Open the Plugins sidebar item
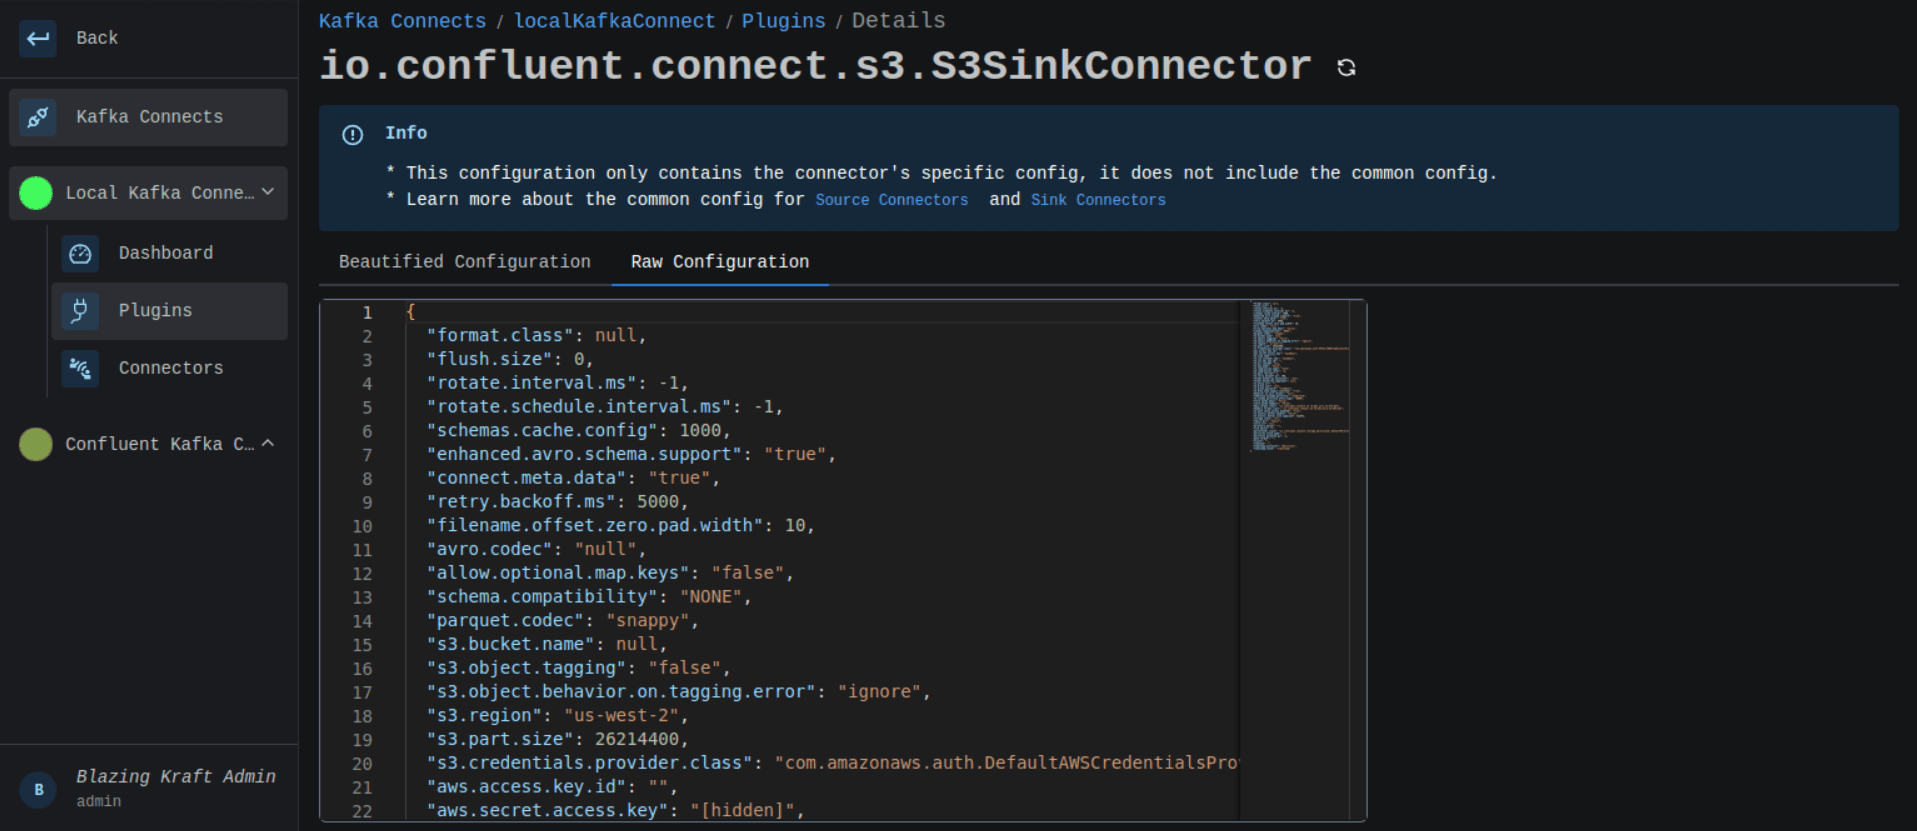Viewport: 1917px width, 831px height. coord(169,311)
